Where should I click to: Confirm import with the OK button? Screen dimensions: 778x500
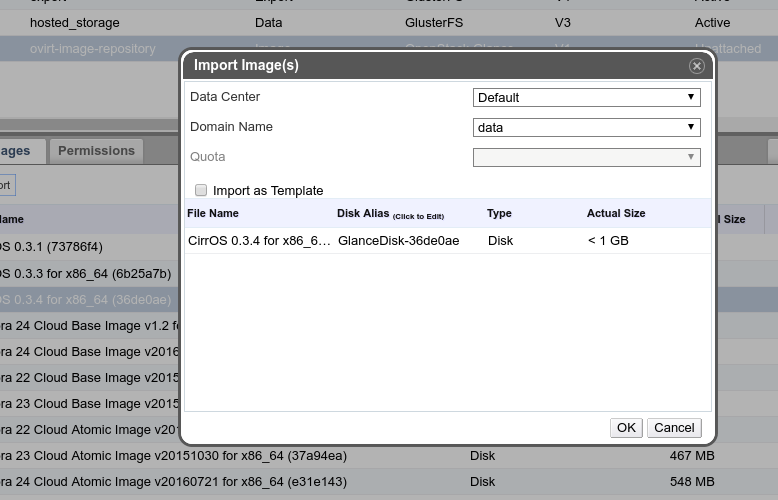(x=626, y=427)
